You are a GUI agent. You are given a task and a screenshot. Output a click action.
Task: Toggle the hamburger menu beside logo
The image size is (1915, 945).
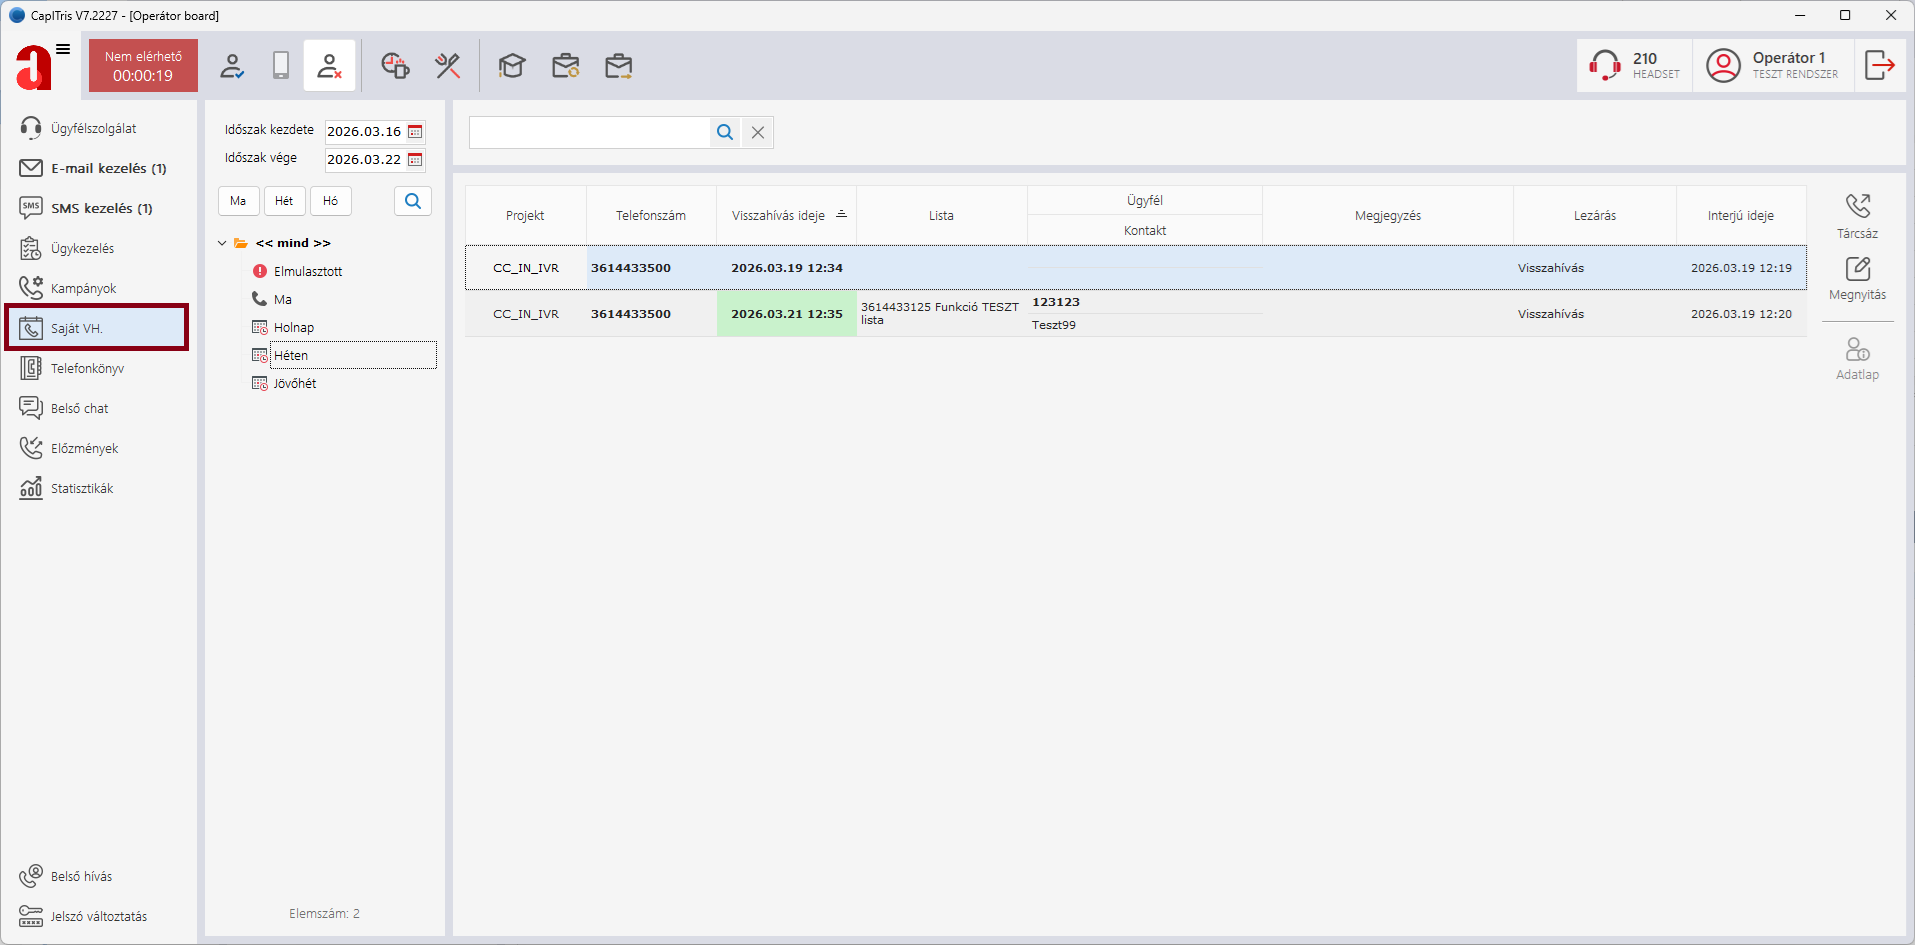click(x=63, y=49)
